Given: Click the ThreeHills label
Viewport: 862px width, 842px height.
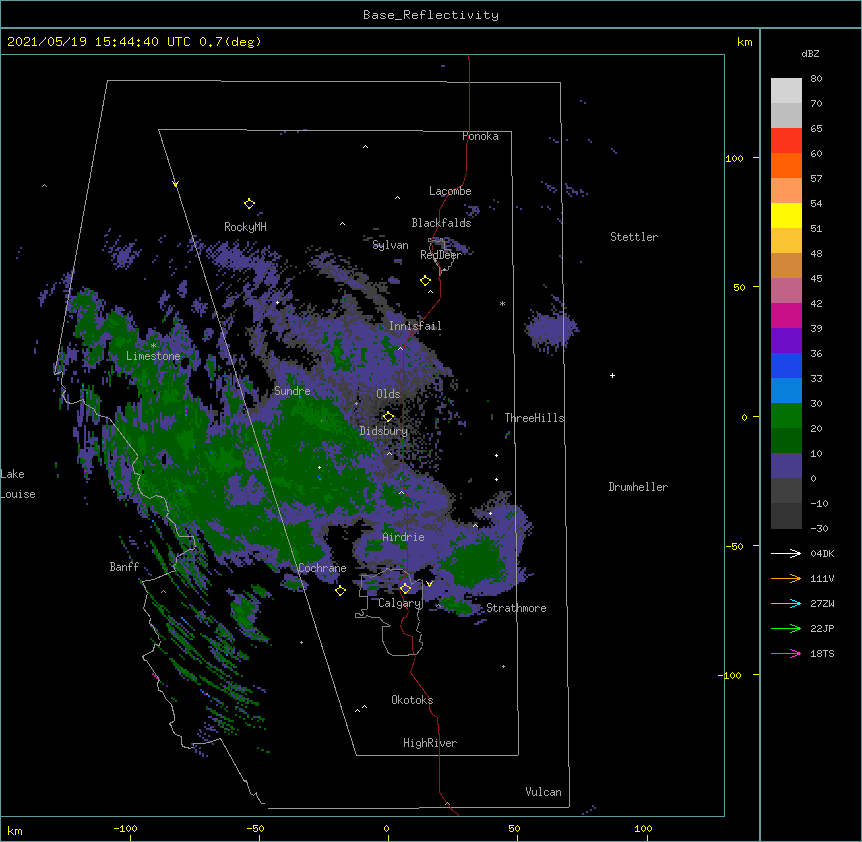Looking at the screenshot, I should [x=534, y=418].
